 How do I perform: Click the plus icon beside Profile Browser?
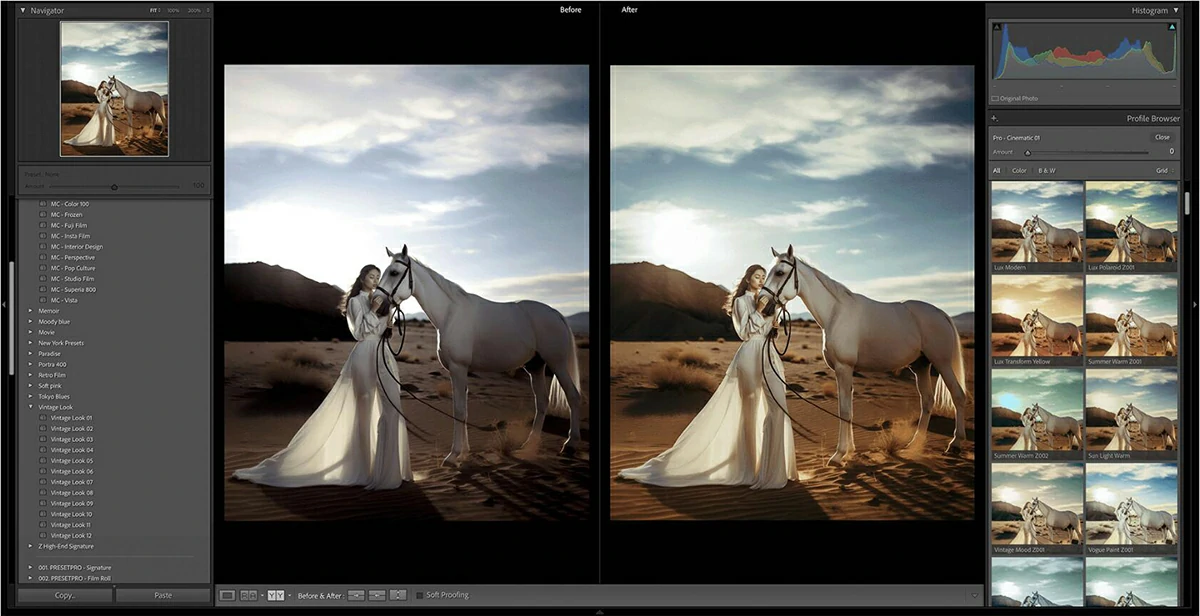994,118
